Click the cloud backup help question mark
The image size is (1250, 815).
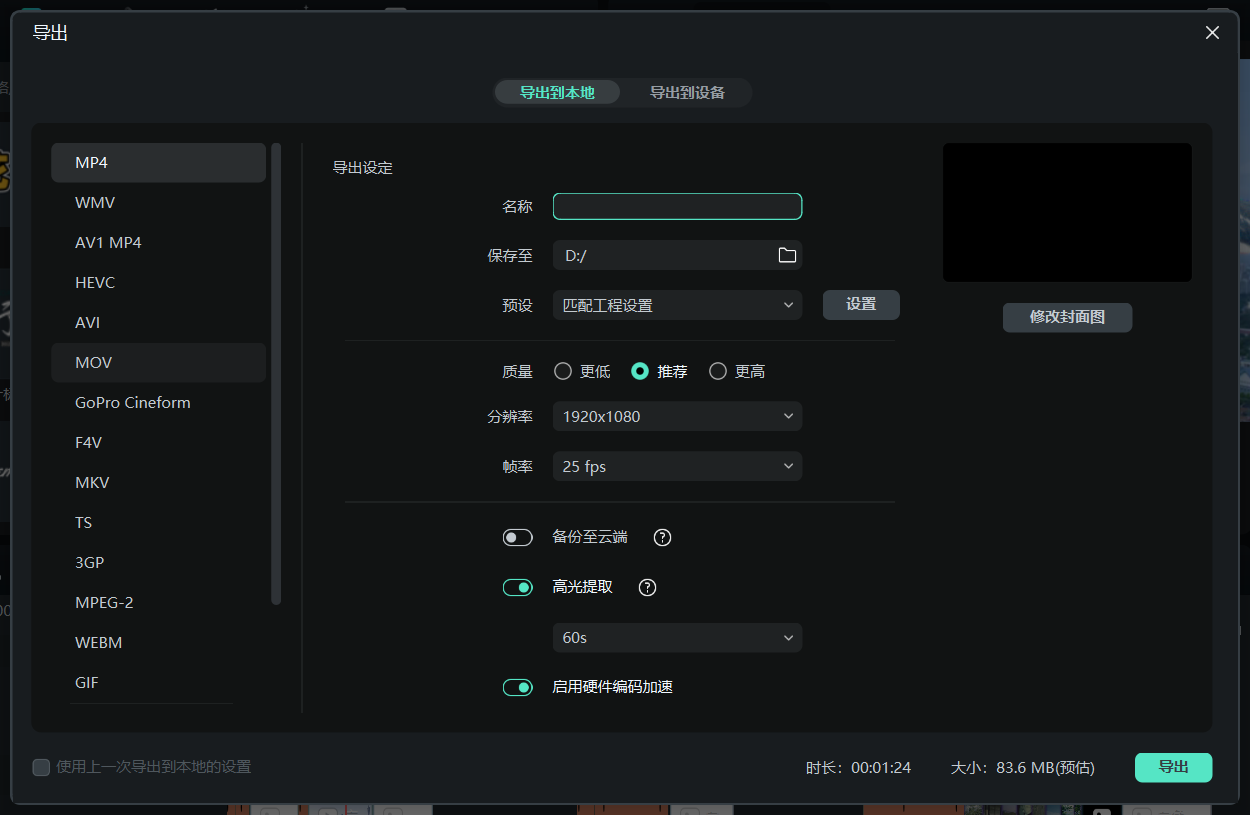[x=661, y=537]
